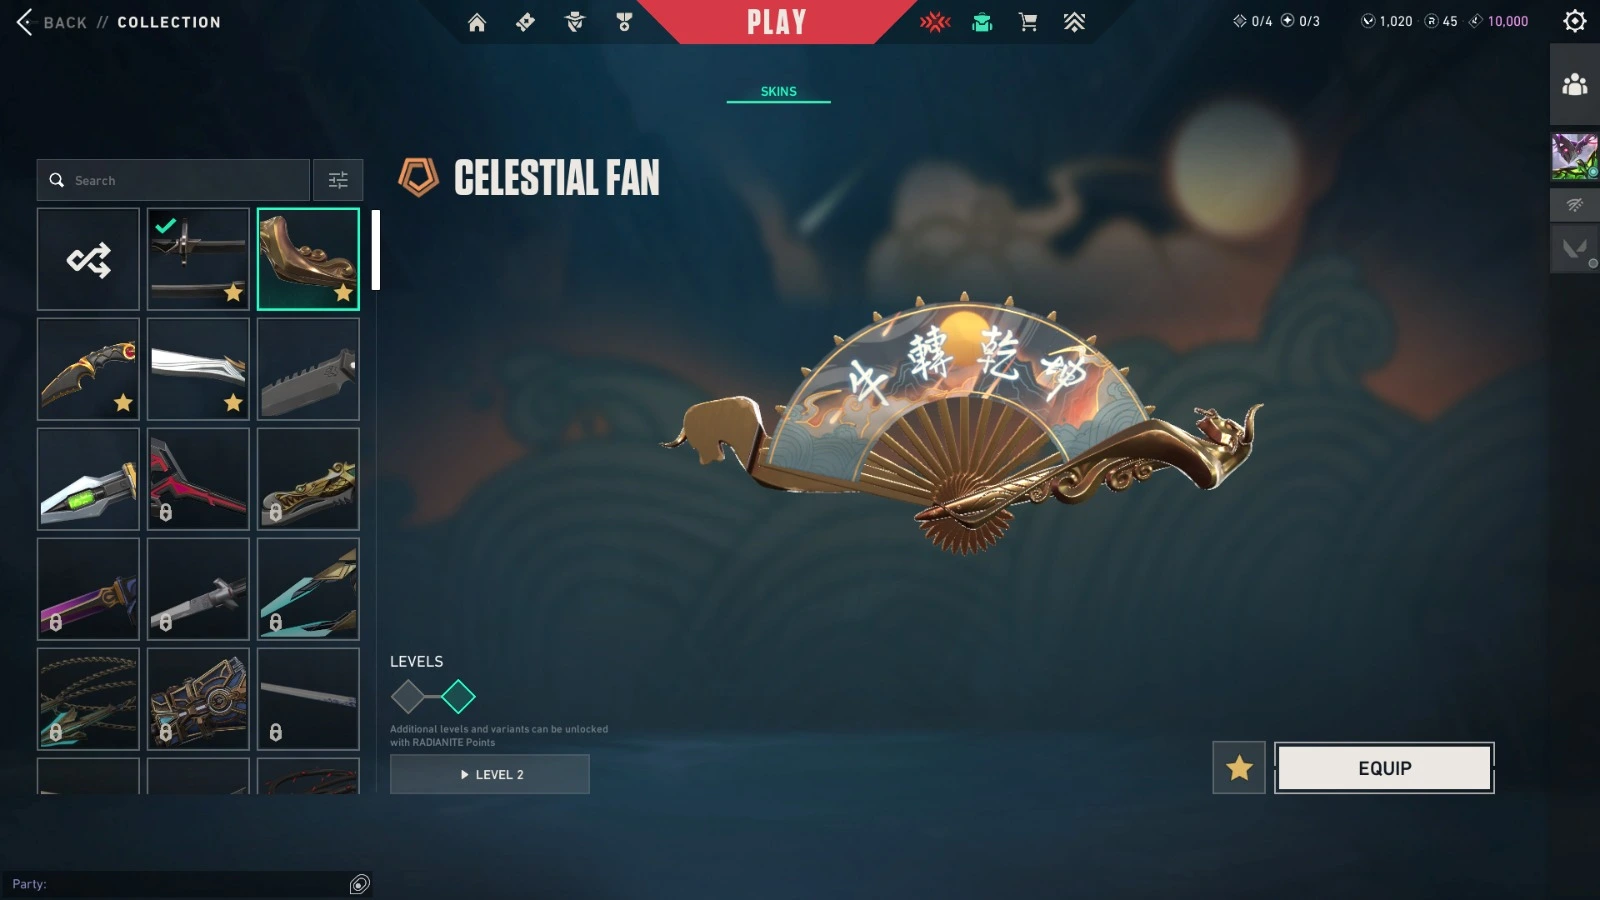Open the home icon in top navigation

477,22
